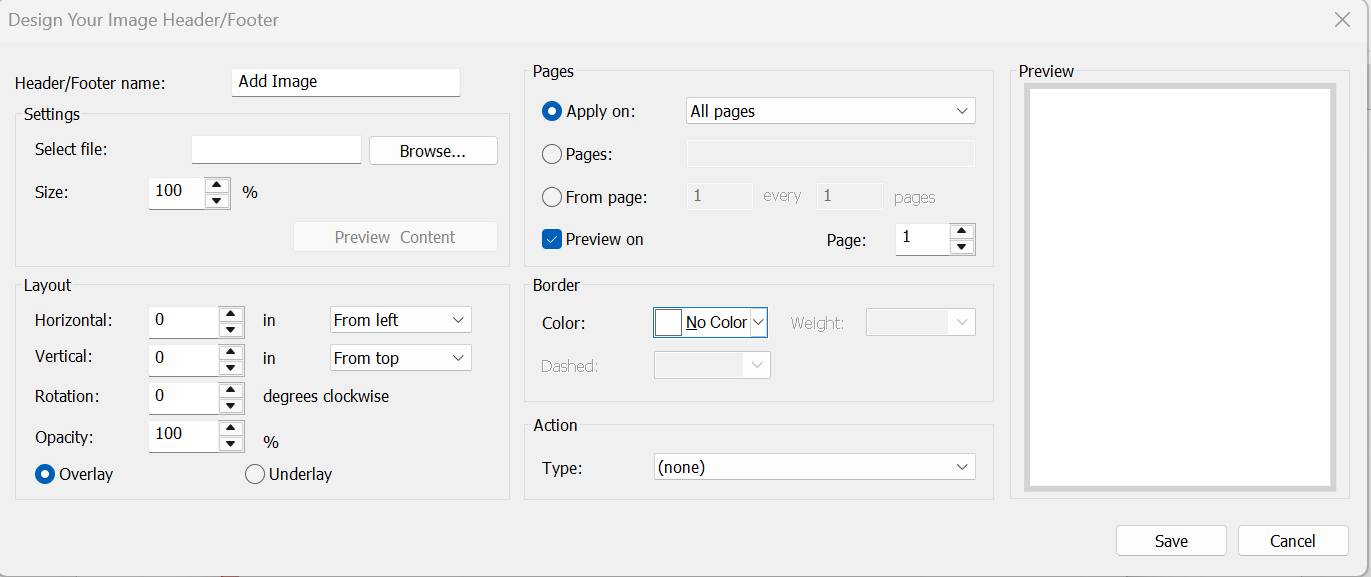The image size is (1371, 577).
Task: Decrease the Horizontal offset with down arrow
Action: click(x=231, y=329)
